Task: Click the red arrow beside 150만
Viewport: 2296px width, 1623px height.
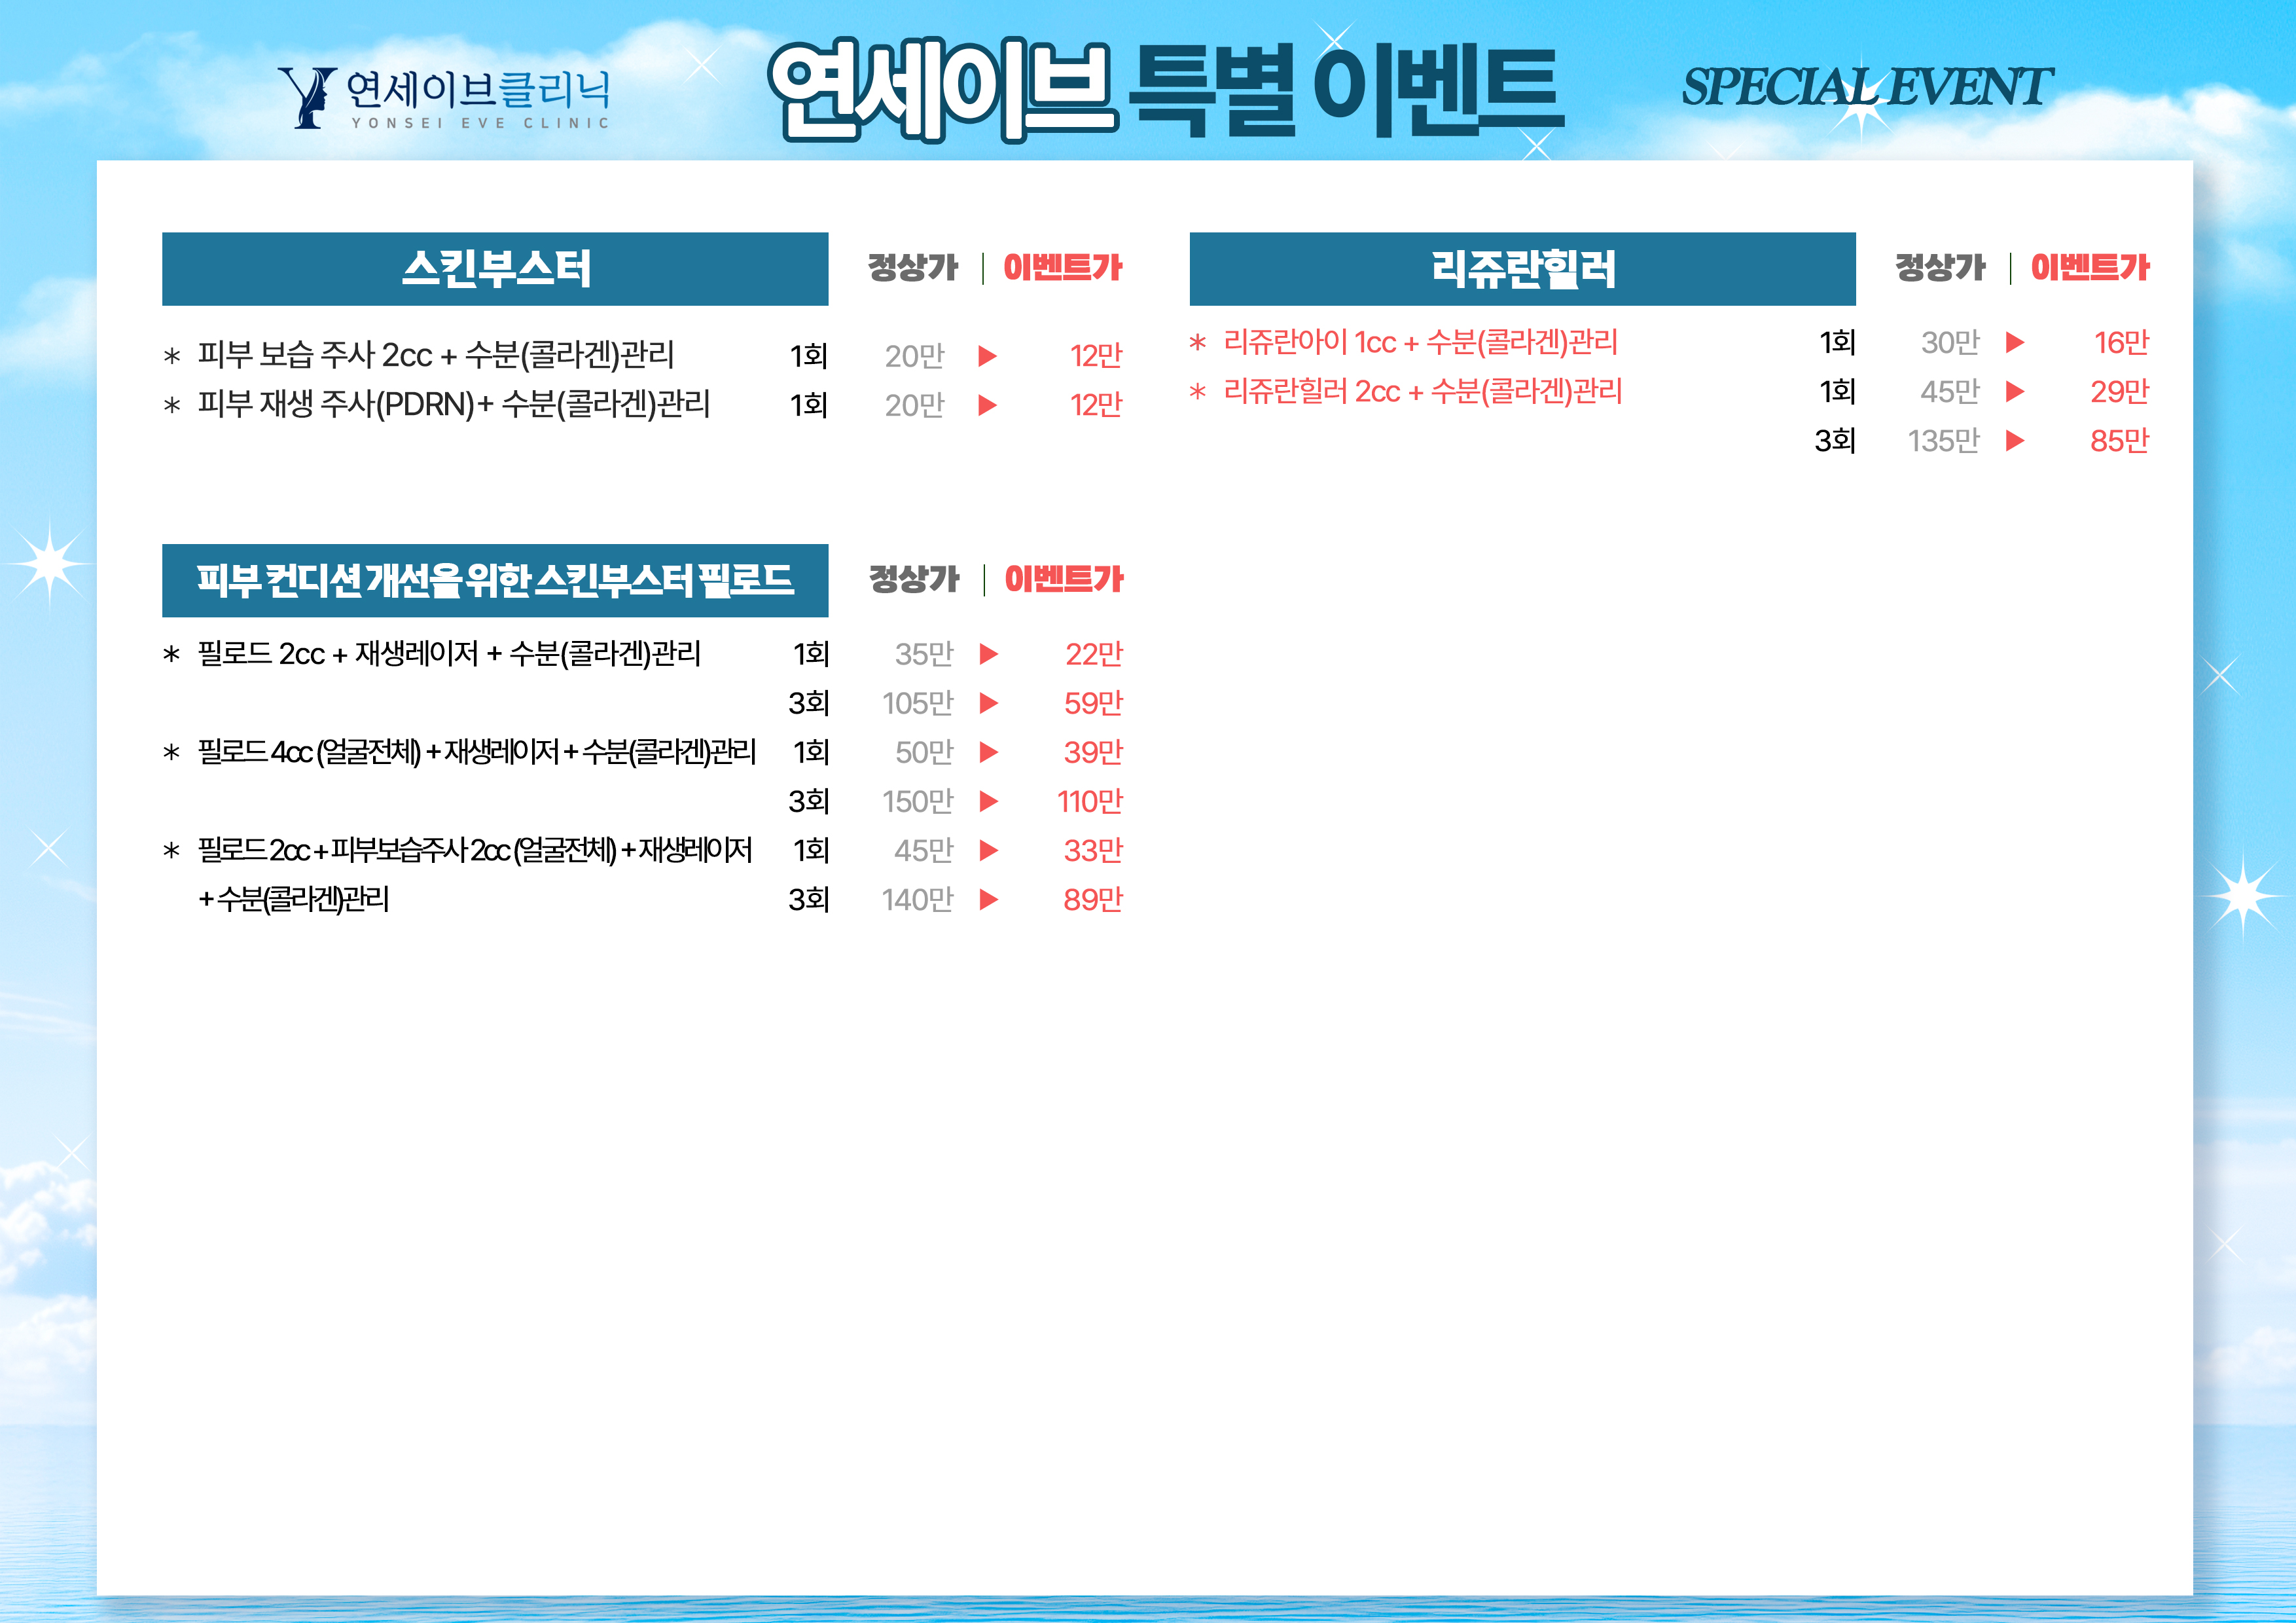Action: [x=989, y=801]
